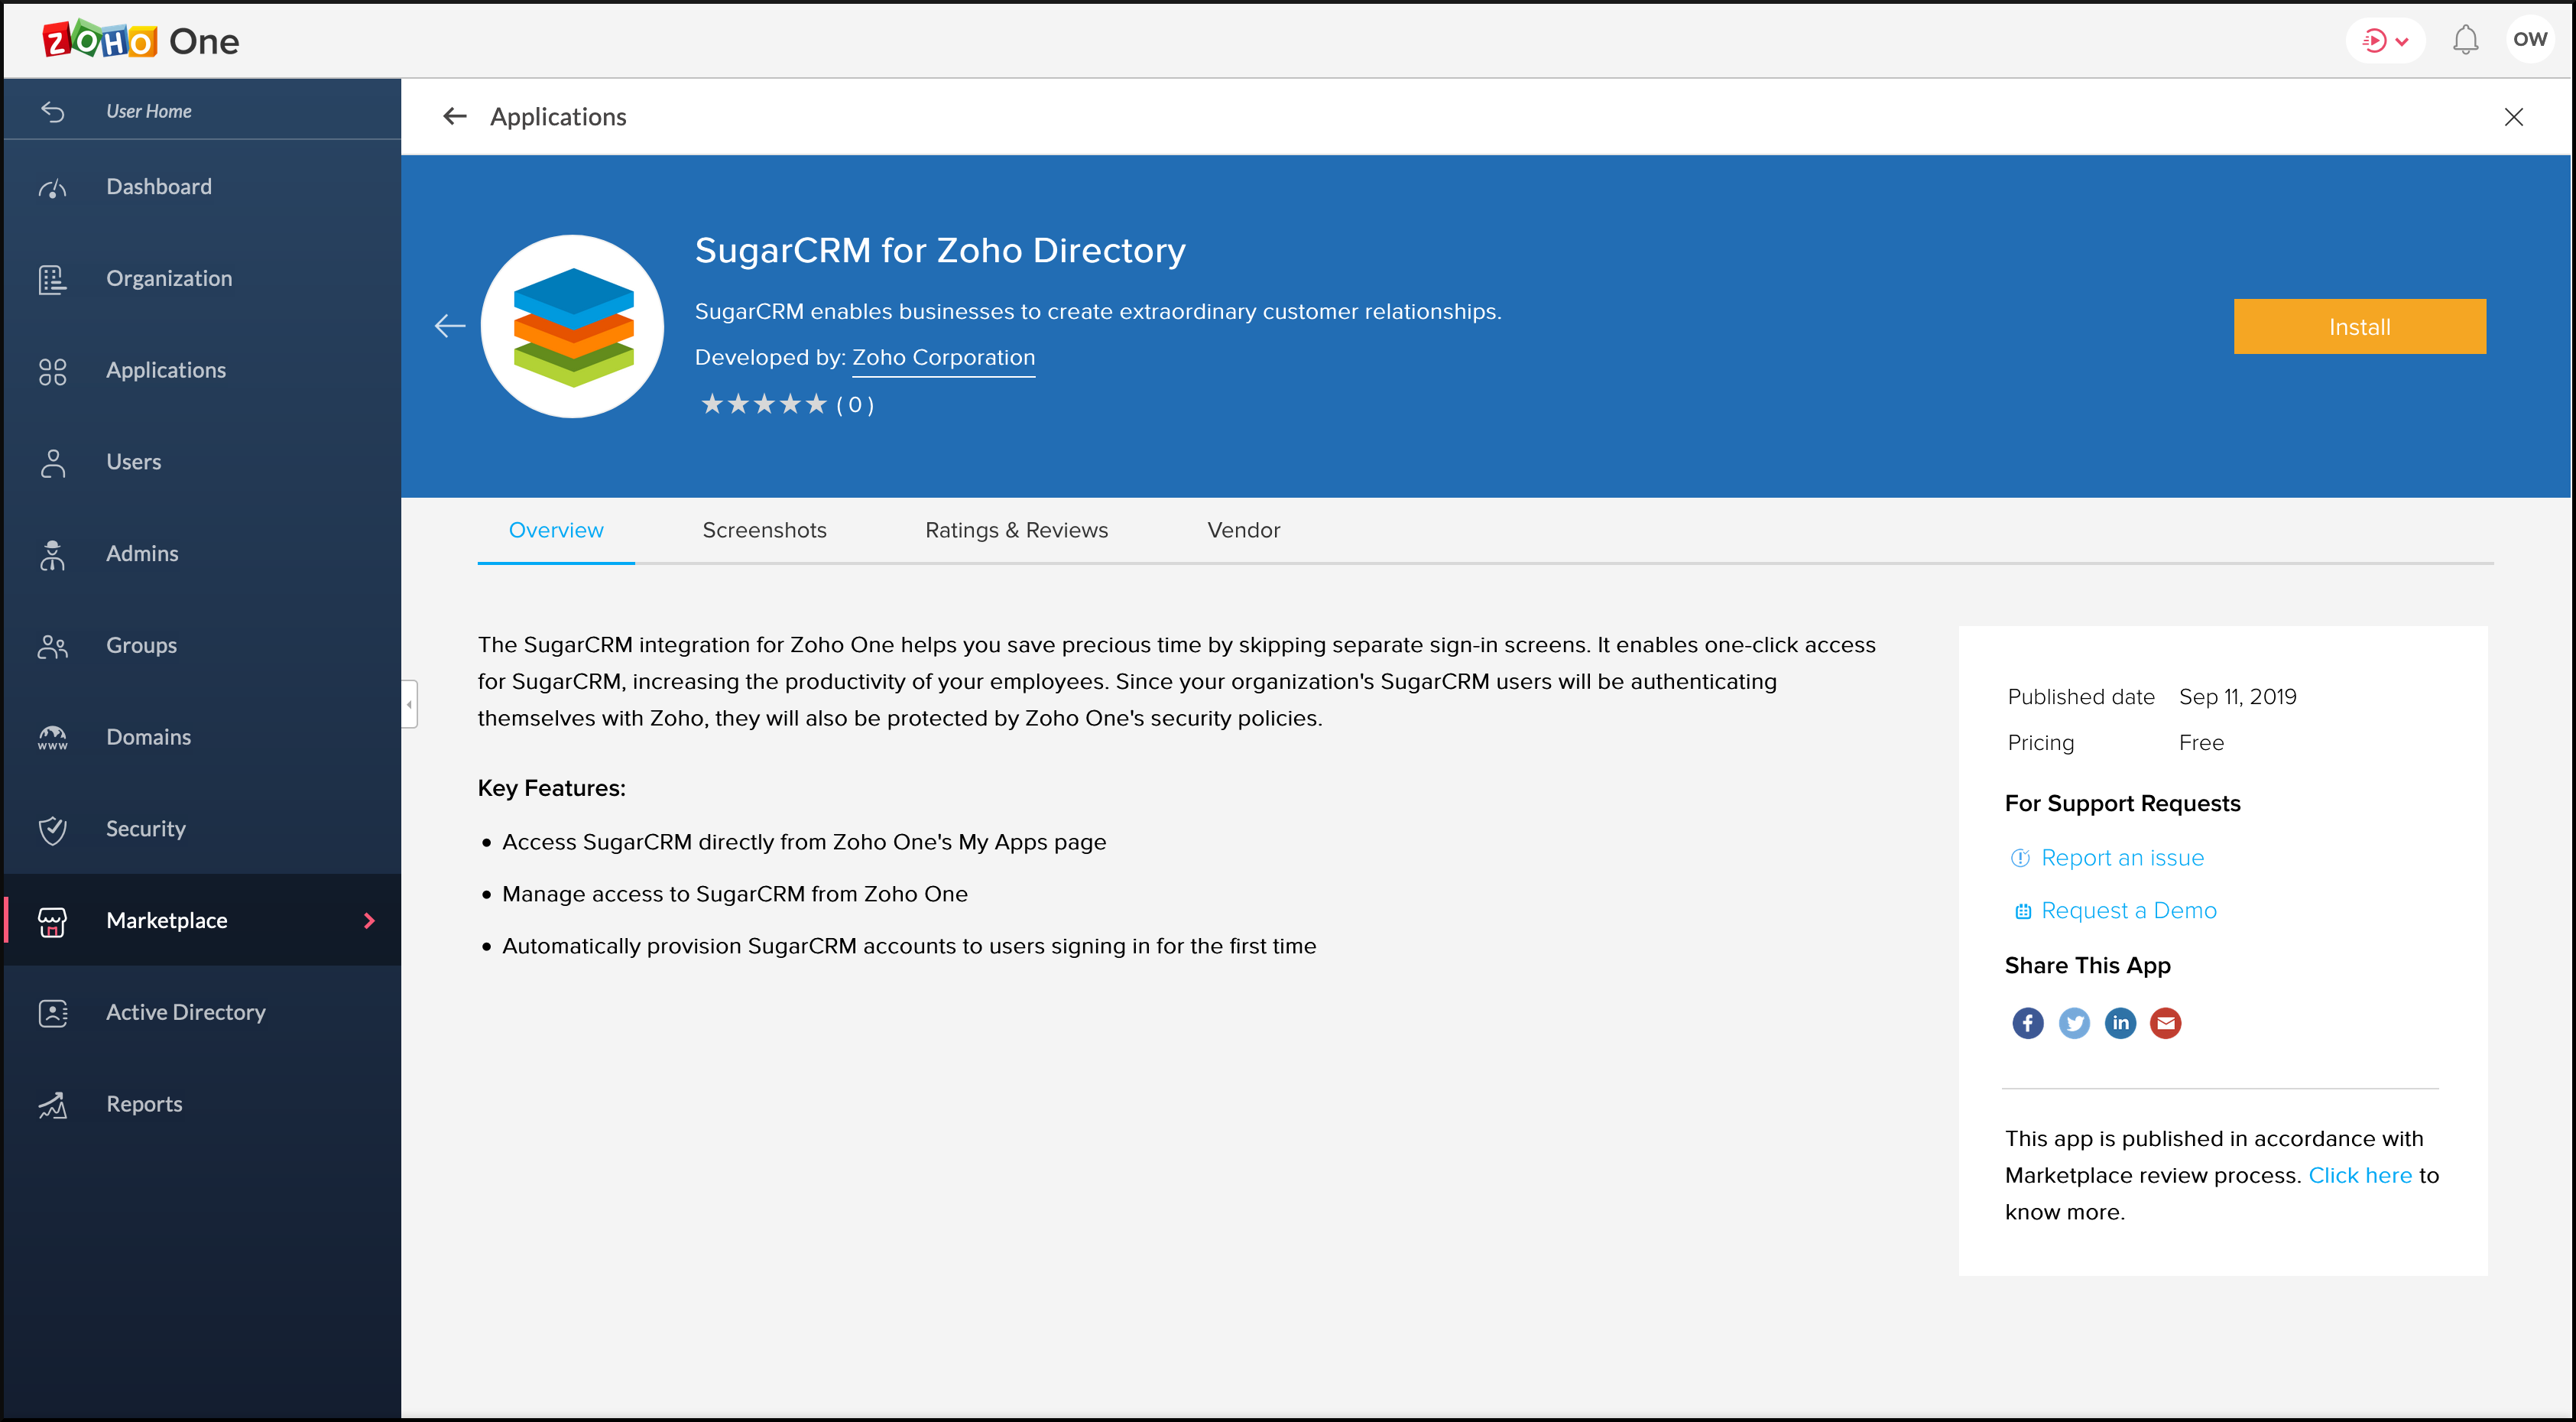Click the Report an issue icon
The image size is (2576, 1422).
click(x=2020, y=858)
